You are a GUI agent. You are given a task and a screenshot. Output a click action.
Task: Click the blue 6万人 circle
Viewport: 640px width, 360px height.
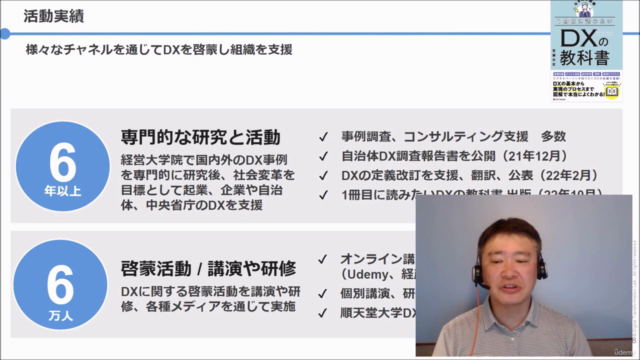pyautogui.click(x=60, y=284)
